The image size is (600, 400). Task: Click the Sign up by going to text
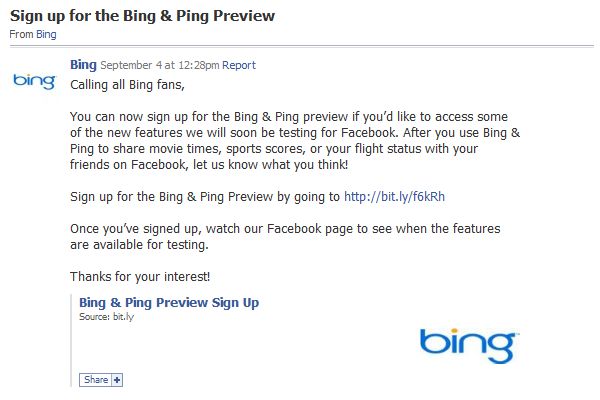point(205,197)
